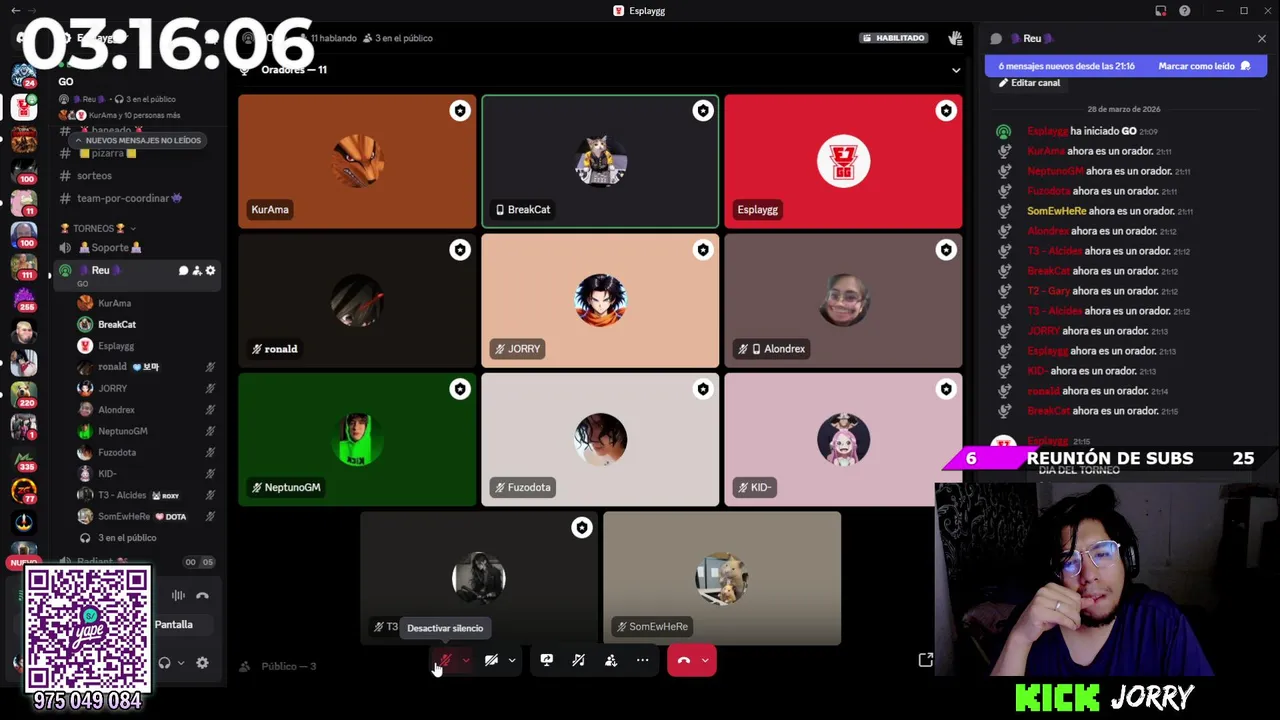Click moderator shield on NeptunoGM tile
Screen dimensions: 1280x720
(460, 389)
